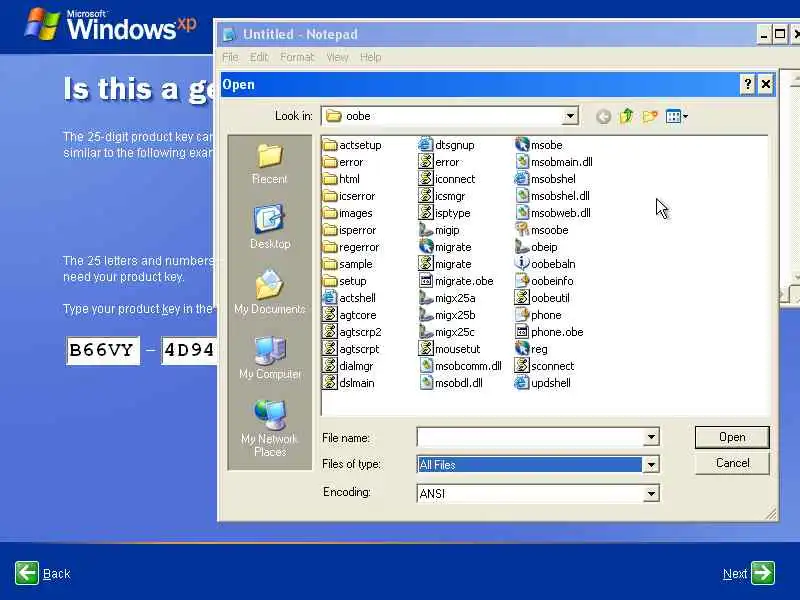Click the Next button in Windows setup

749,573
